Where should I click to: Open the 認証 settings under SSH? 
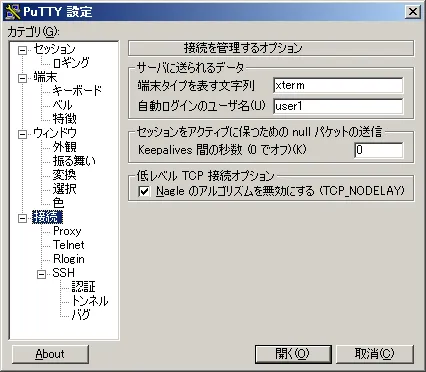[84, 287]
